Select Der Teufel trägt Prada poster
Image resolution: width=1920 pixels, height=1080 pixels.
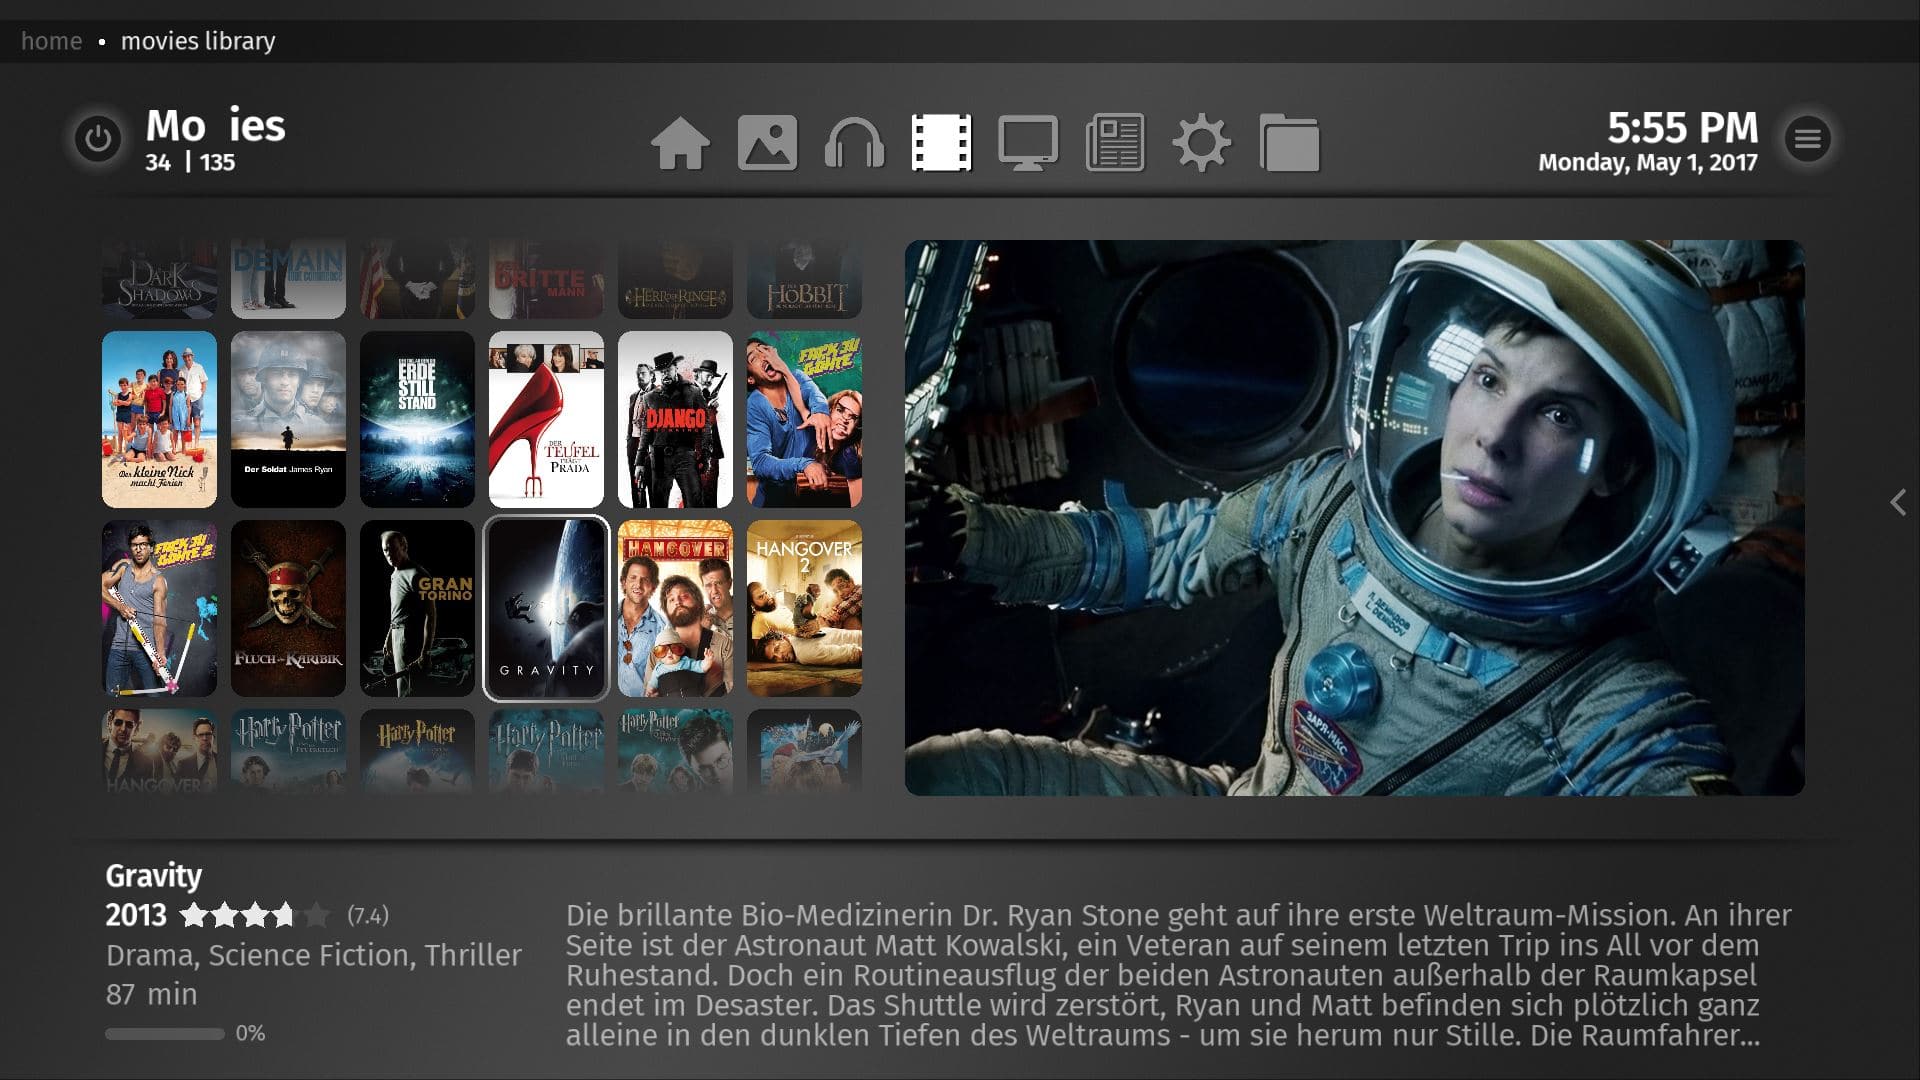point(546,420)
